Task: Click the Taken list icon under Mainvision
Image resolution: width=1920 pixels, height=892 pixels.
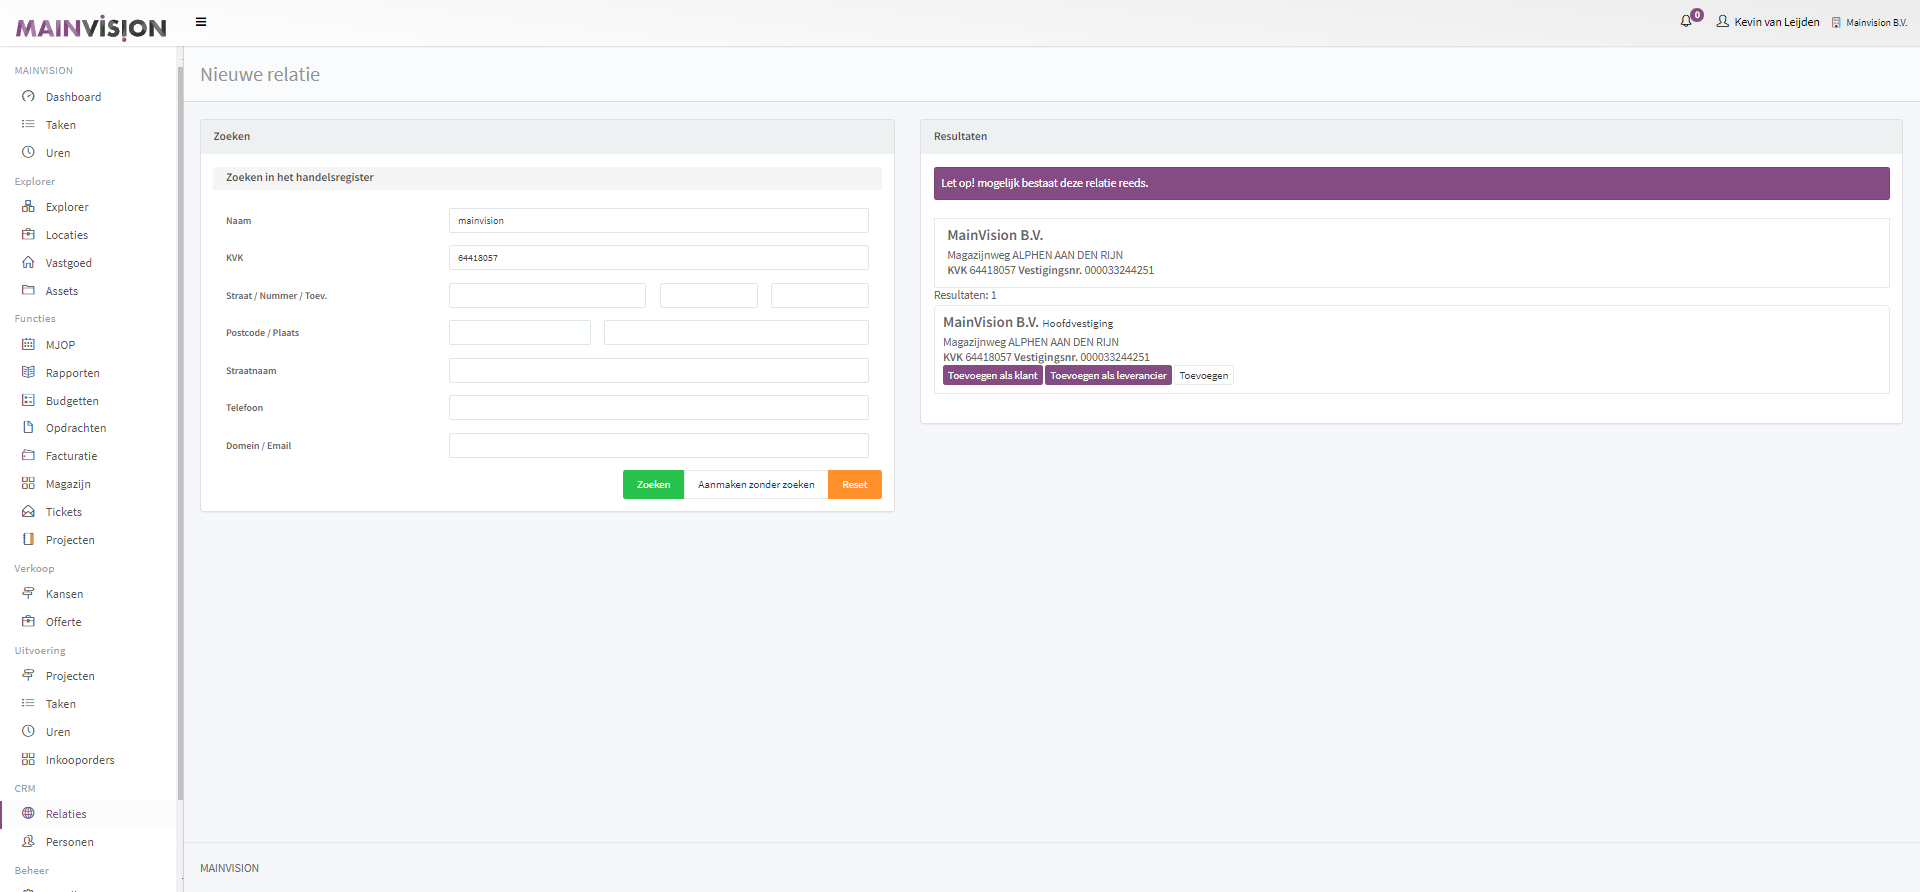Action: (28, 125)
